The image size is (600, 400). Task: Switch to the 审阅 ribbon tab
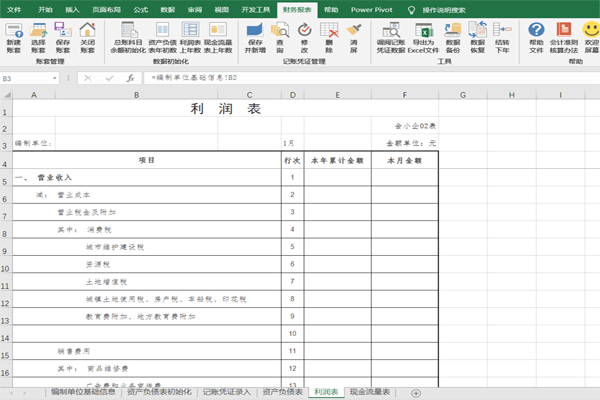click(194, 10)
